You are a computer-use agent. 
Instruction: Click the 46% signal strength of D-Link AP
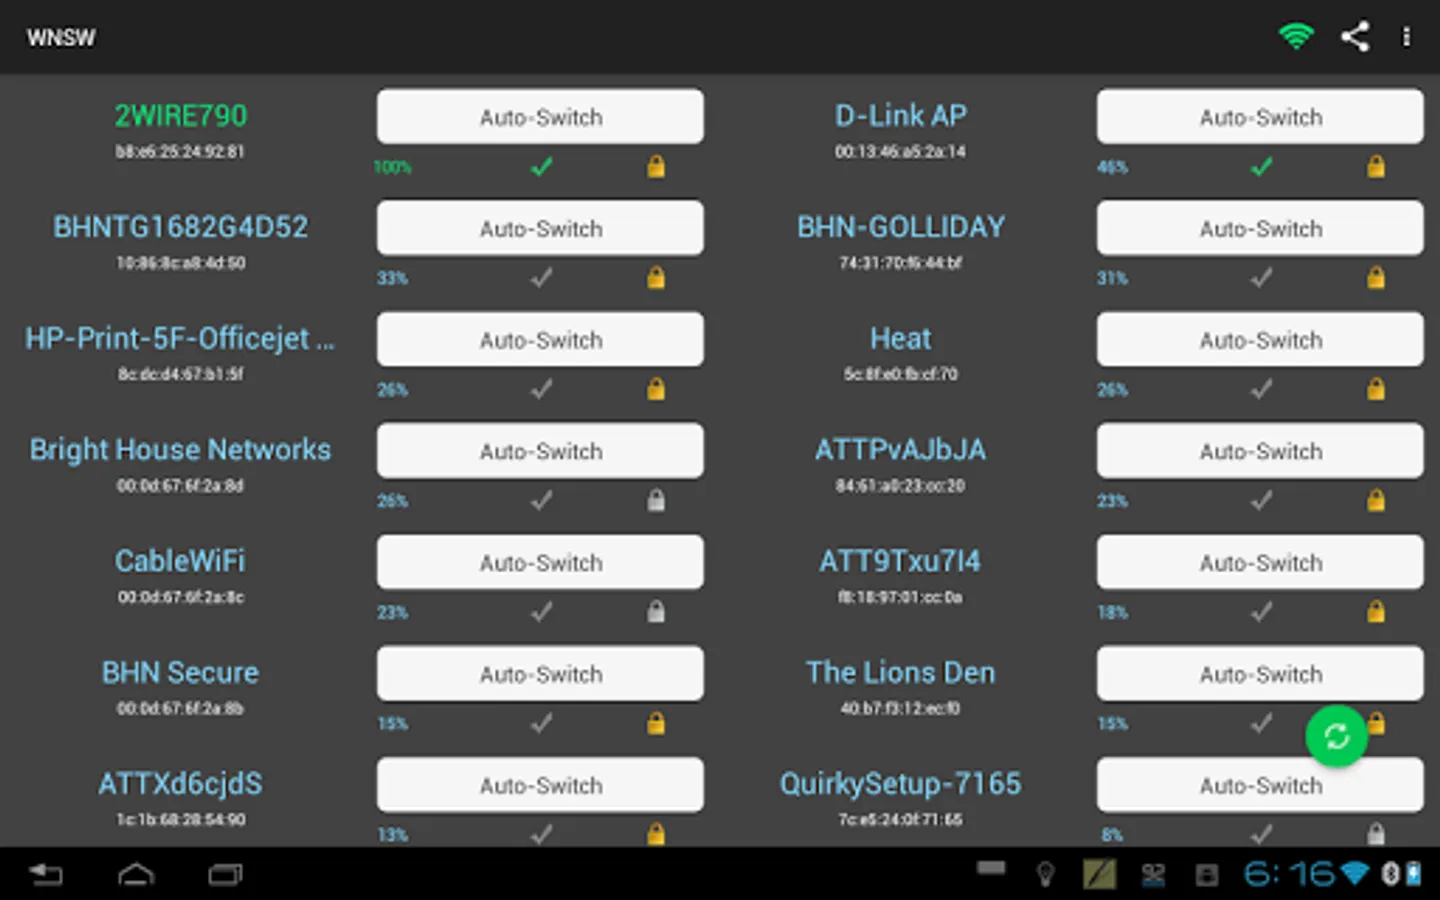pos(1112,167)
